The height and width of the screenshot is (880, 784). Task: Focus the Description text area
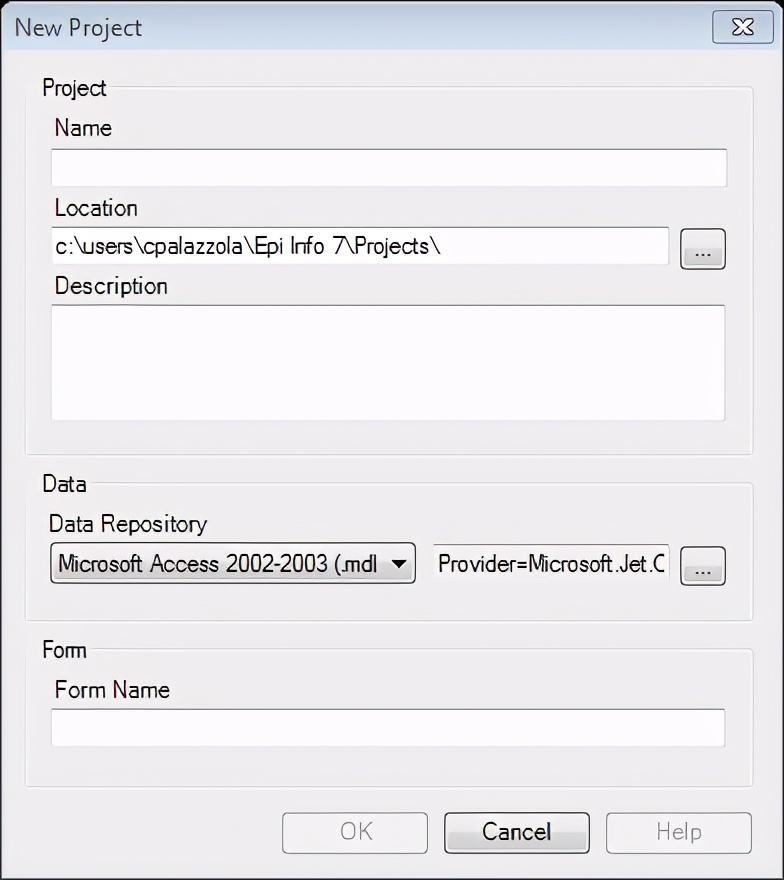click(388, 363)
